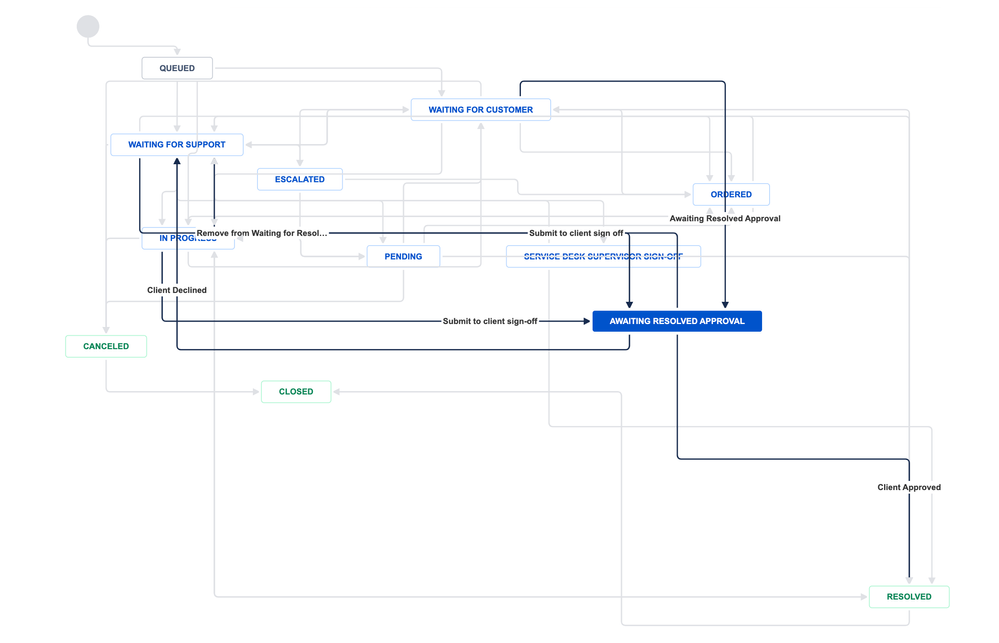Select the ORDERED status node
This screenshot has height=643, width=999.
731,194
